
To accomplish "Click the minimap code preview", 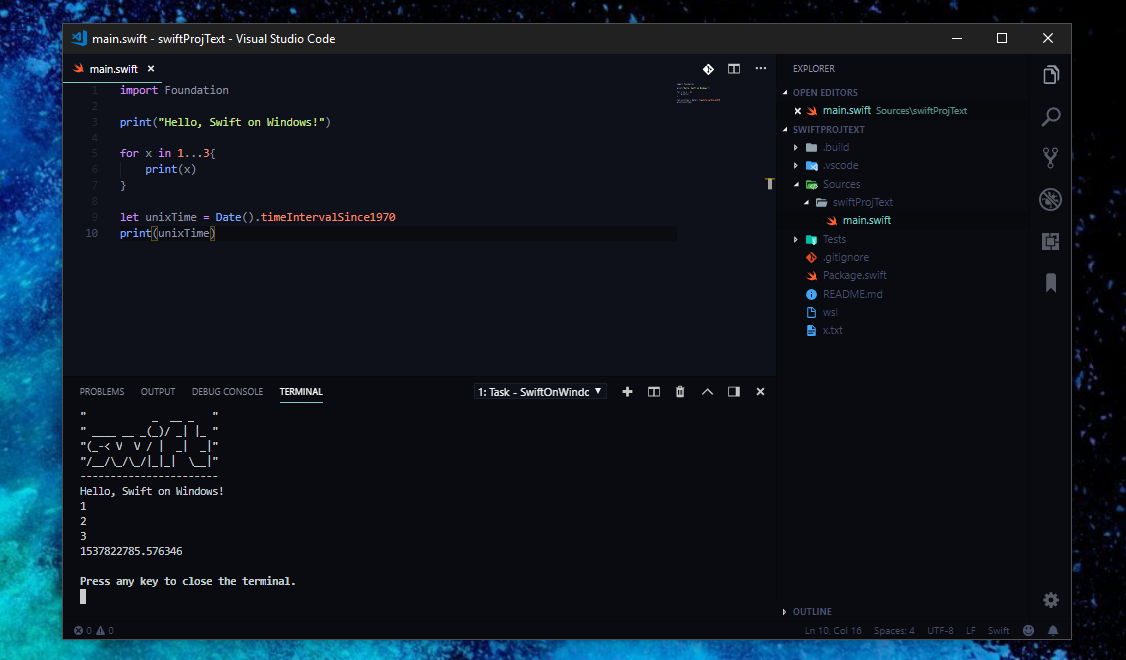I will pos(698,93).
